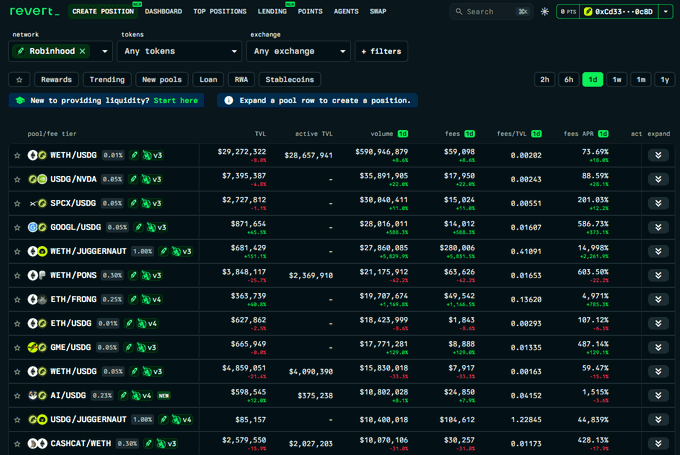Click the NEW badge on the AI/USDG row
The image size is (680, 455).
163,396
